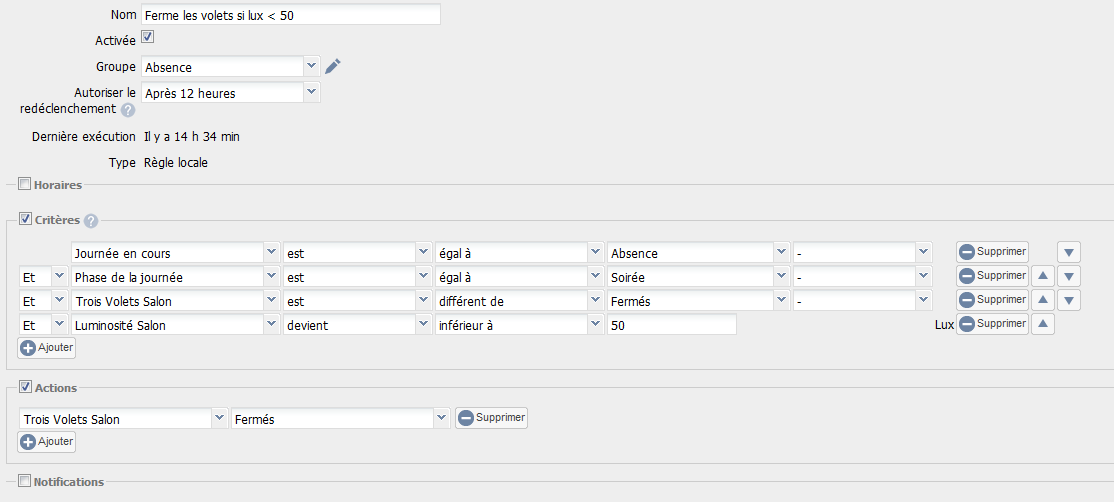Click the Critères help question mark

coord(91,221)
